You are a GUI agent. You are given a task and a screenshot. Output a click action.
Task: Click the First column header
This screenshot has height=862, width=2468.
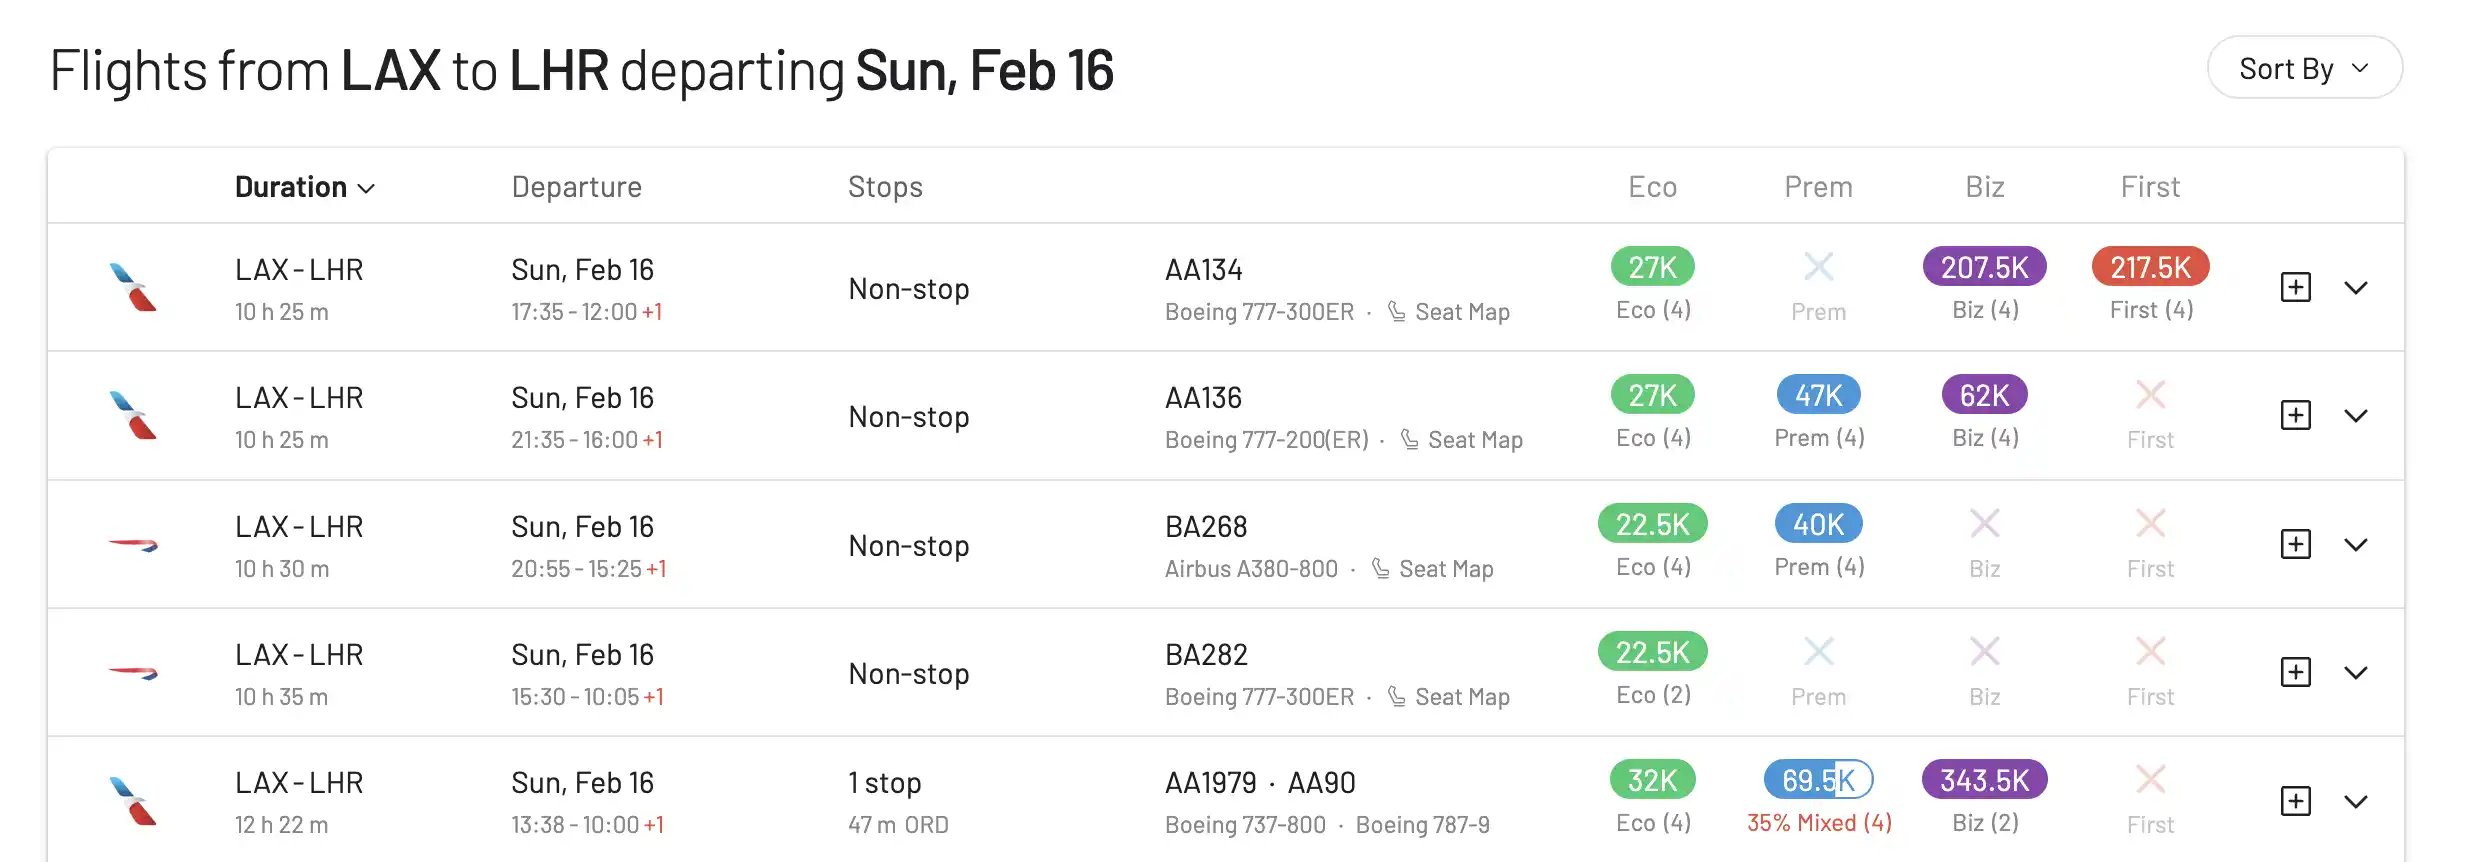tap(2150, 187)
